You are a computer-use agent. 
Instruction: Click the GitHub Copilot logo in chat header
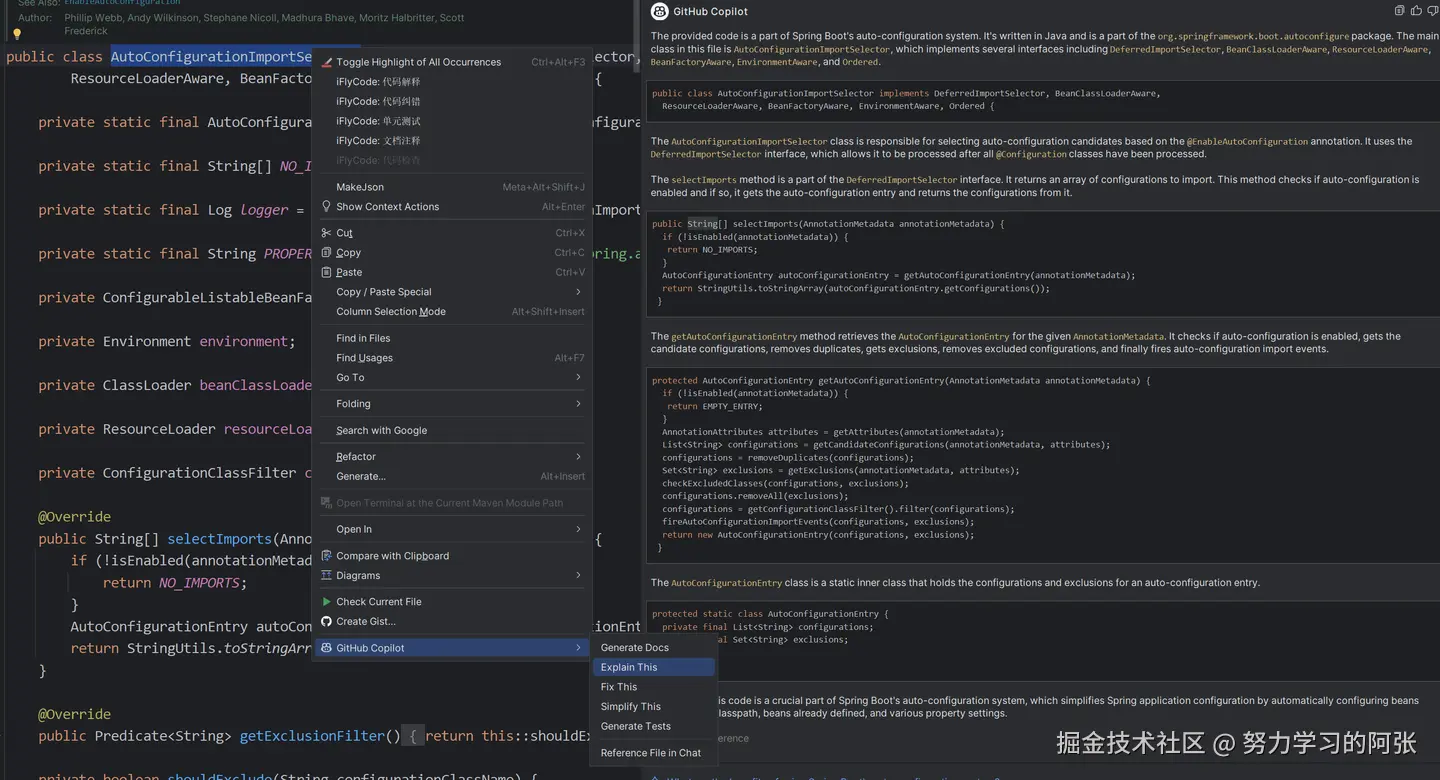659,11
